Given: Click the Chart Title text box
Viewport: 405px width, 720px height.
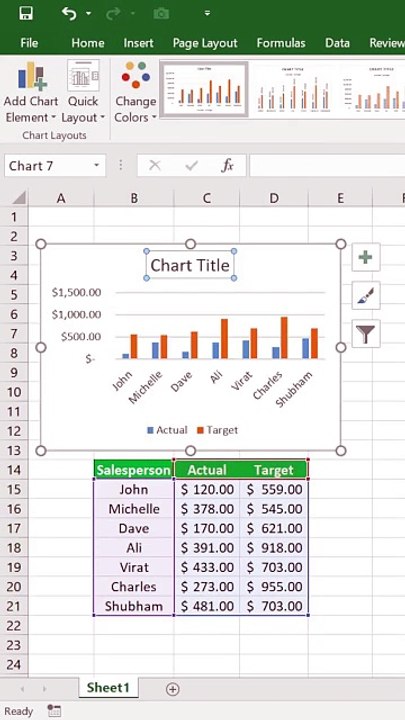Looking at the screenshot, I should click(x=190, y=265).
